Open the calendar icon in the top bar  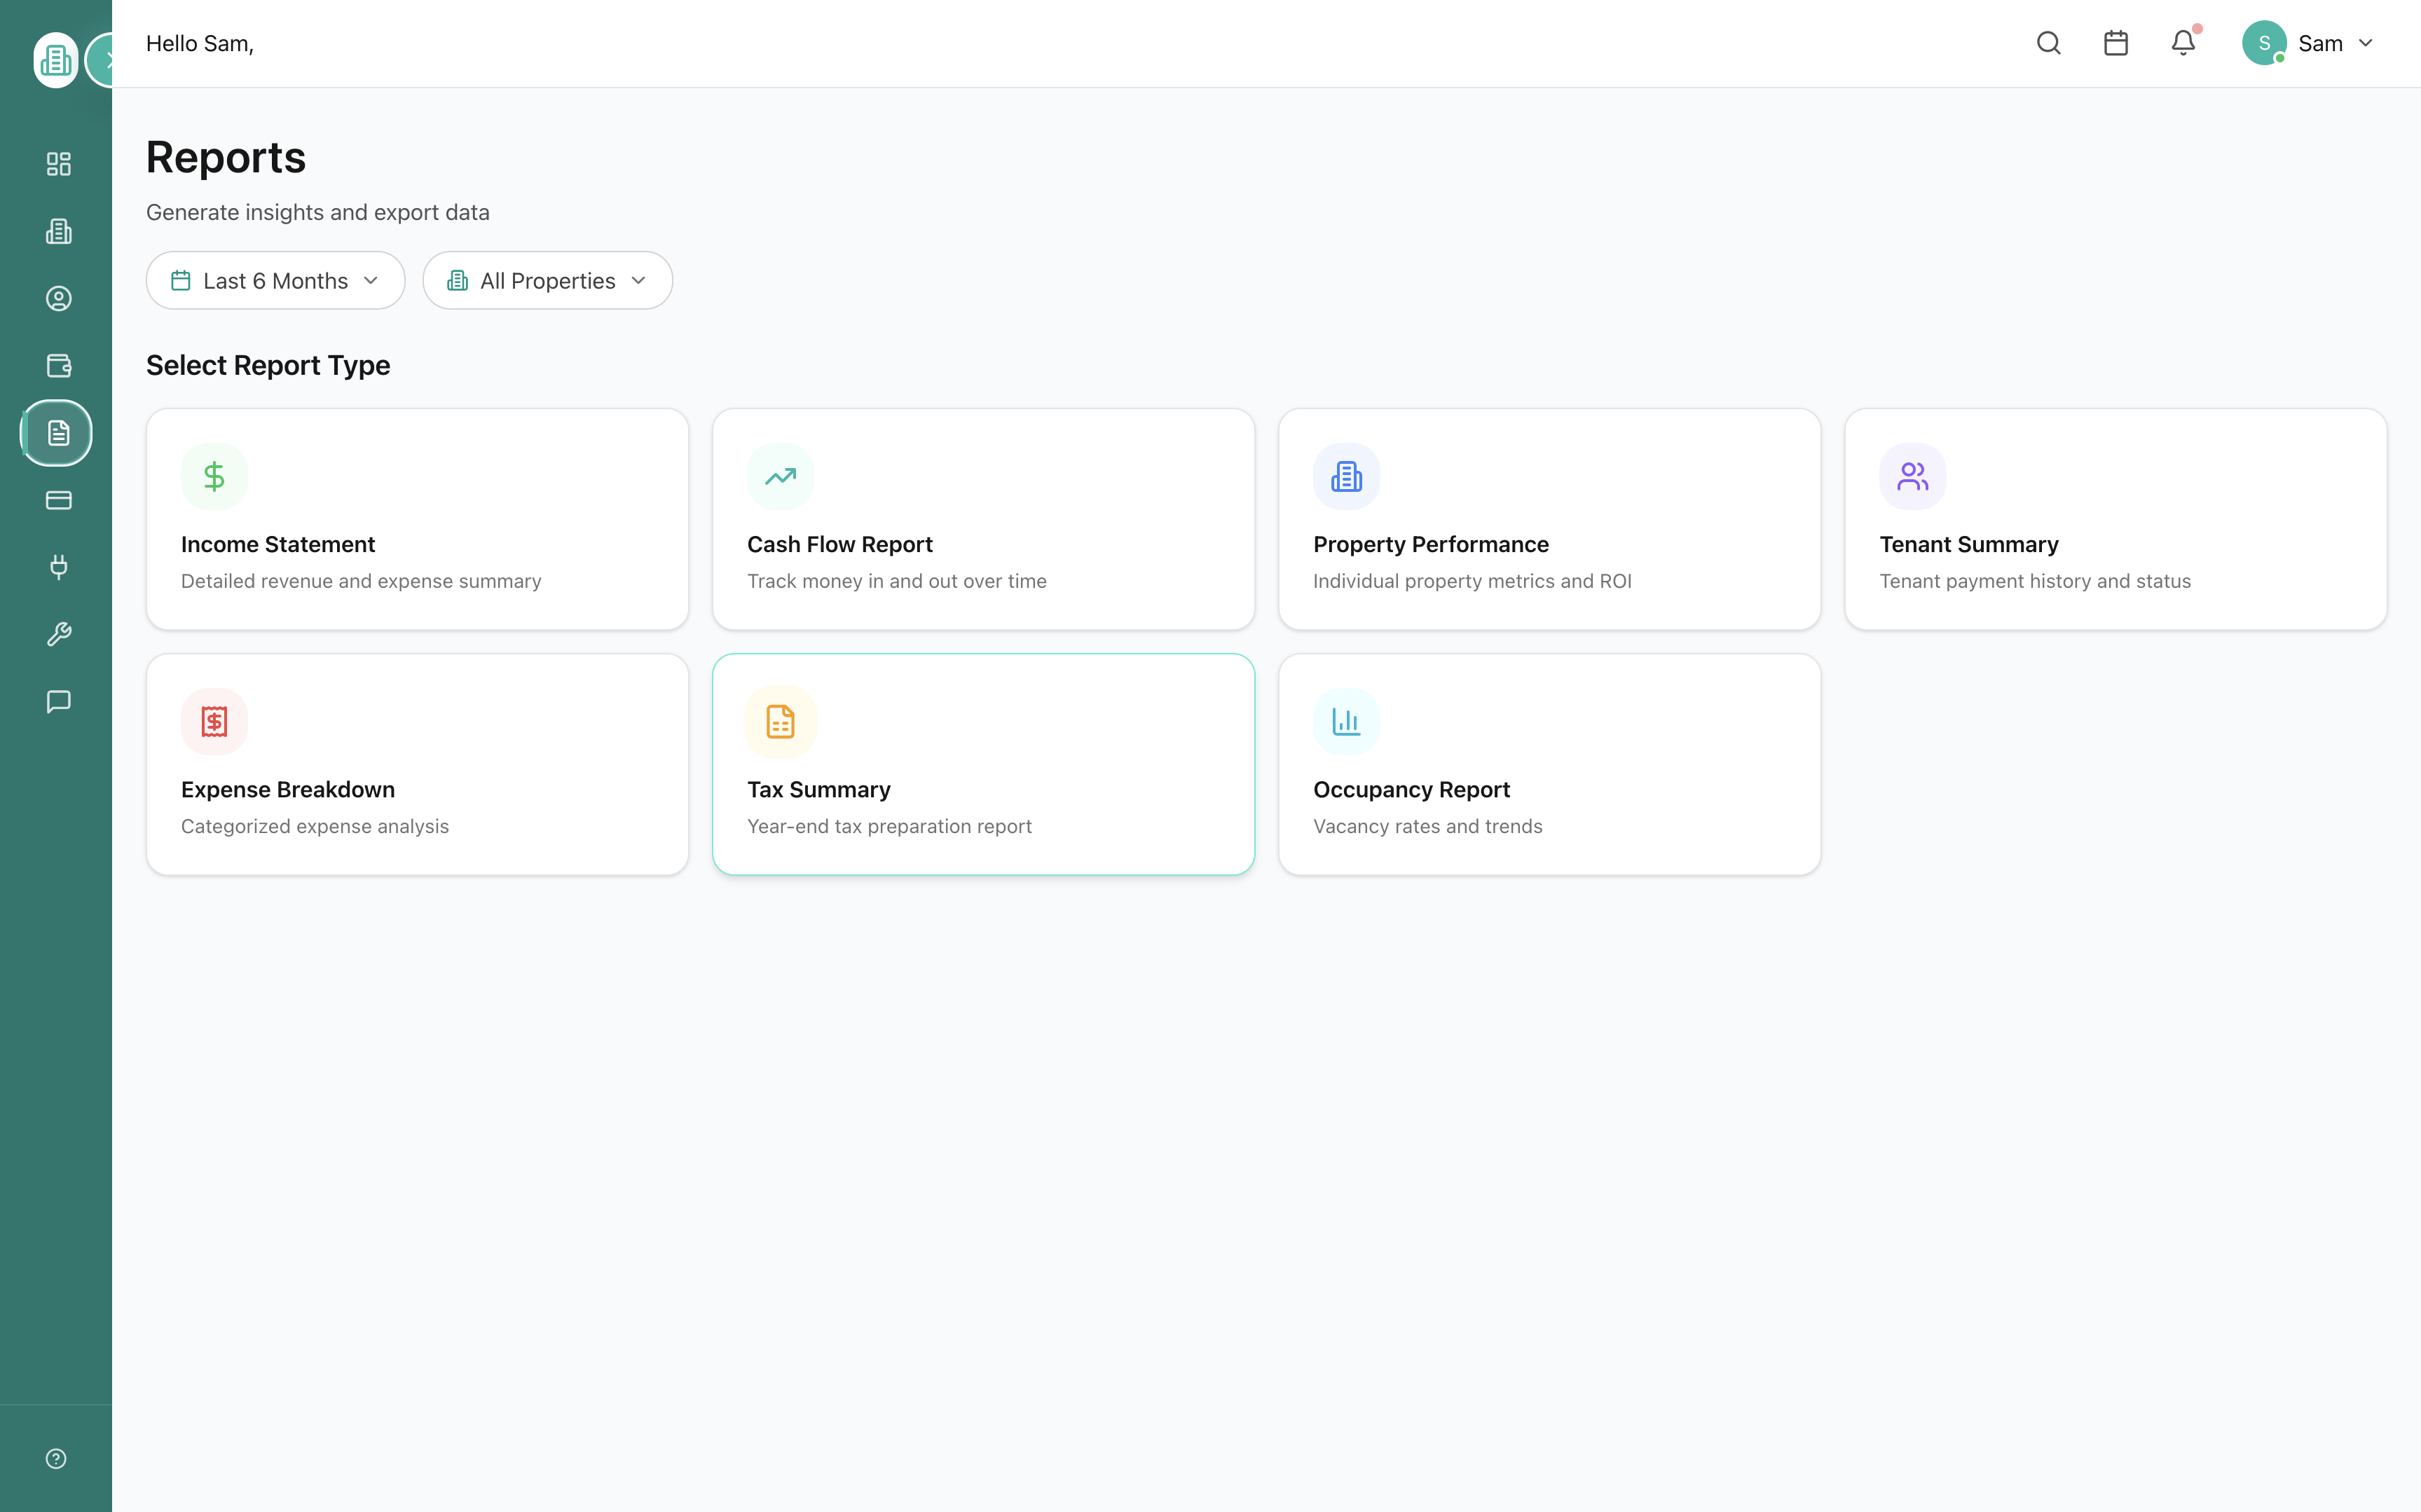coord(2115,43)
